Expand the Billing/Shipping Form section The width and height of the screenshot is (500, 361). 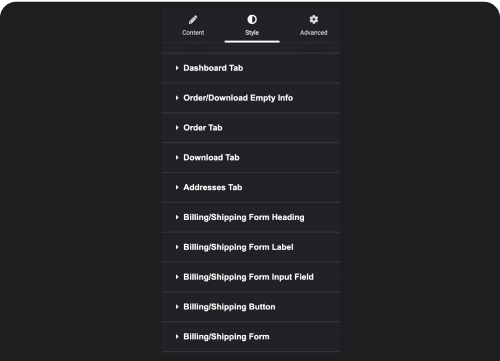251,336
